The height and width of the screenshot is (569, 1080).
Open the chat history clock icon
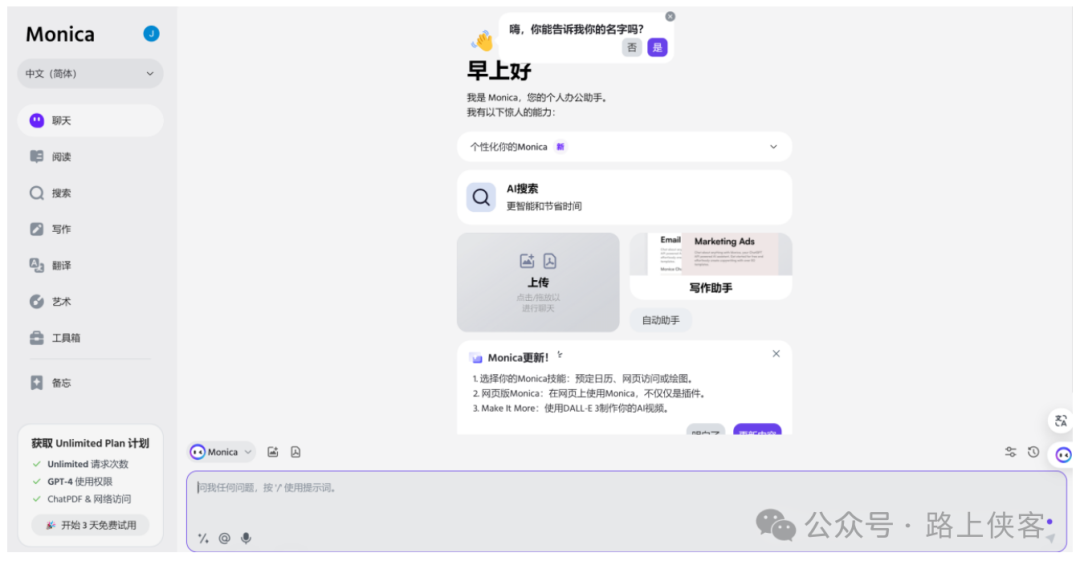pyautogui.click(x=1033, y=452)
